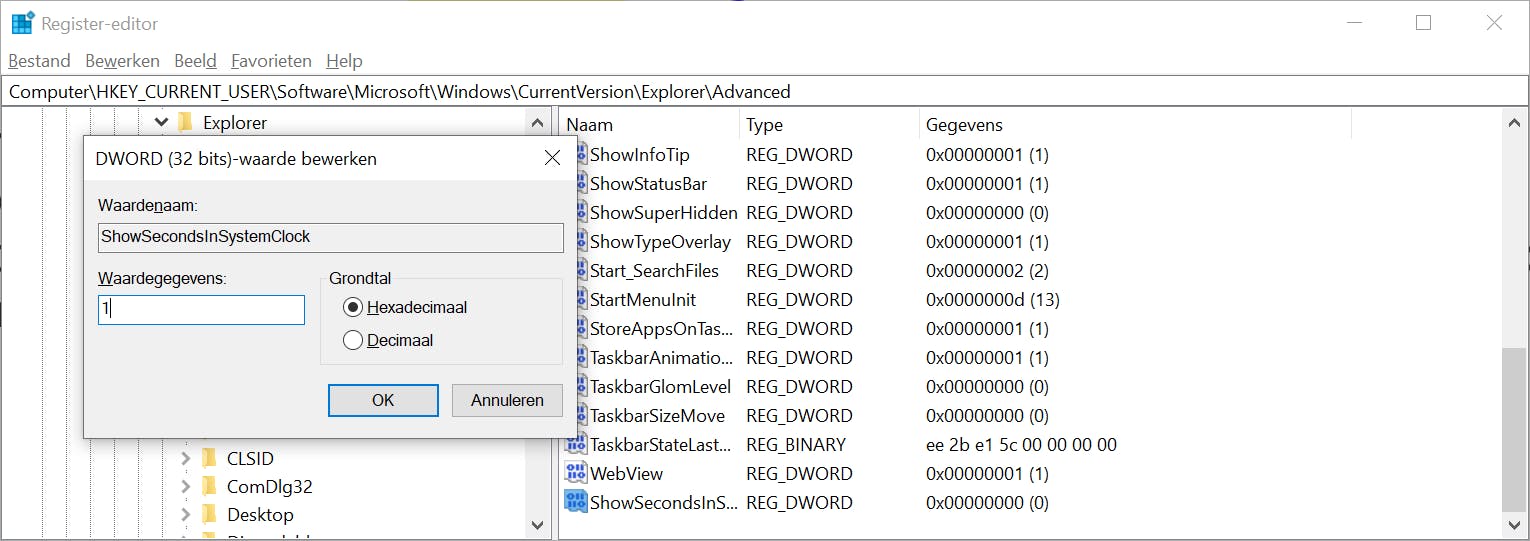1530x541 pixels.
Task: Click the Waardegegevens input field
Action: click(201, 310)
